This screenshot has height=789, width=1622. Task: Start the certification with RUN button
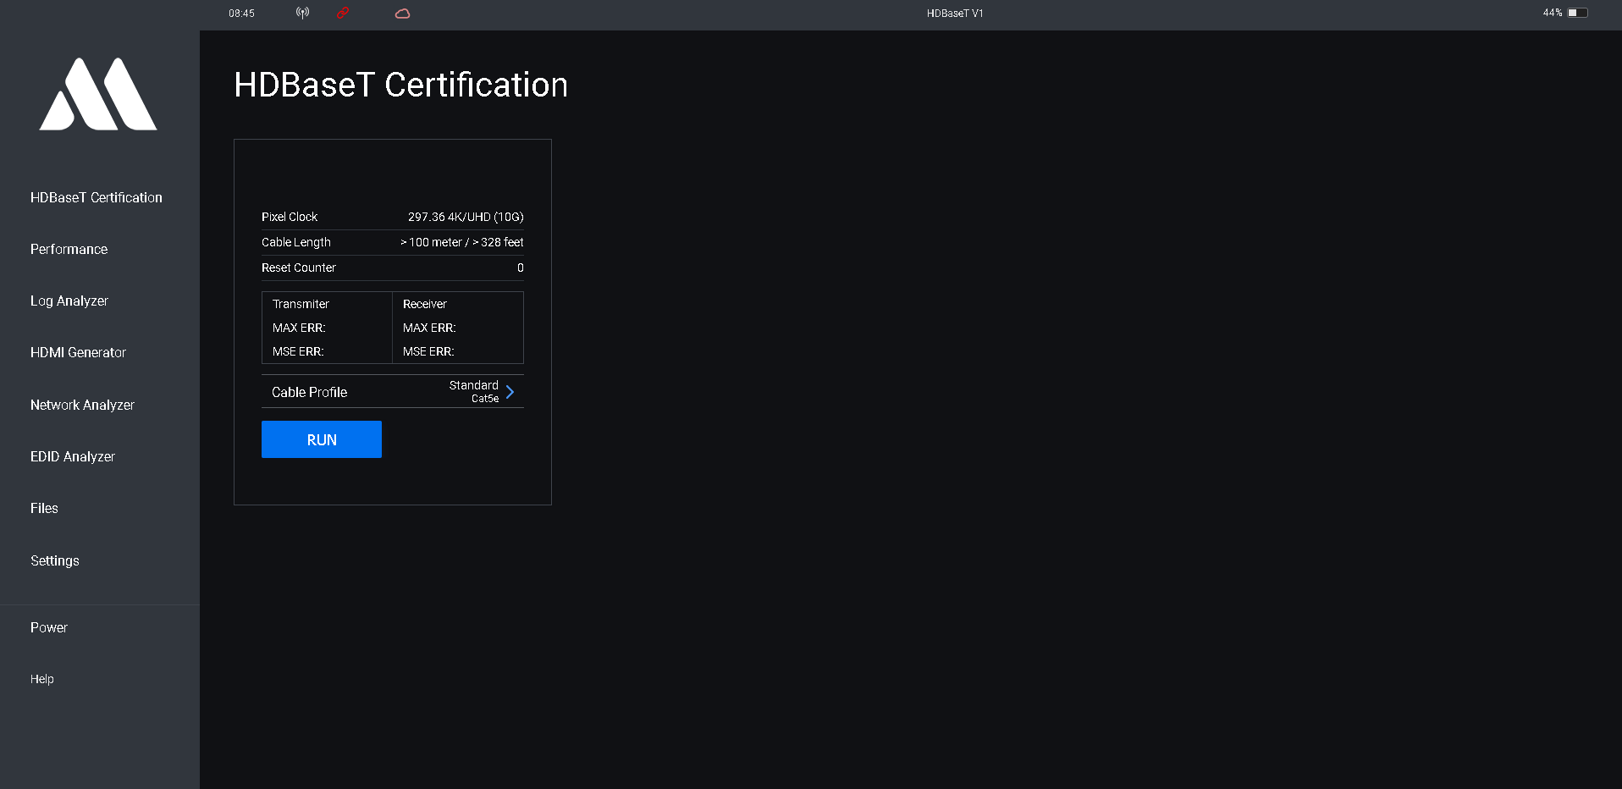tap(322, 440)
